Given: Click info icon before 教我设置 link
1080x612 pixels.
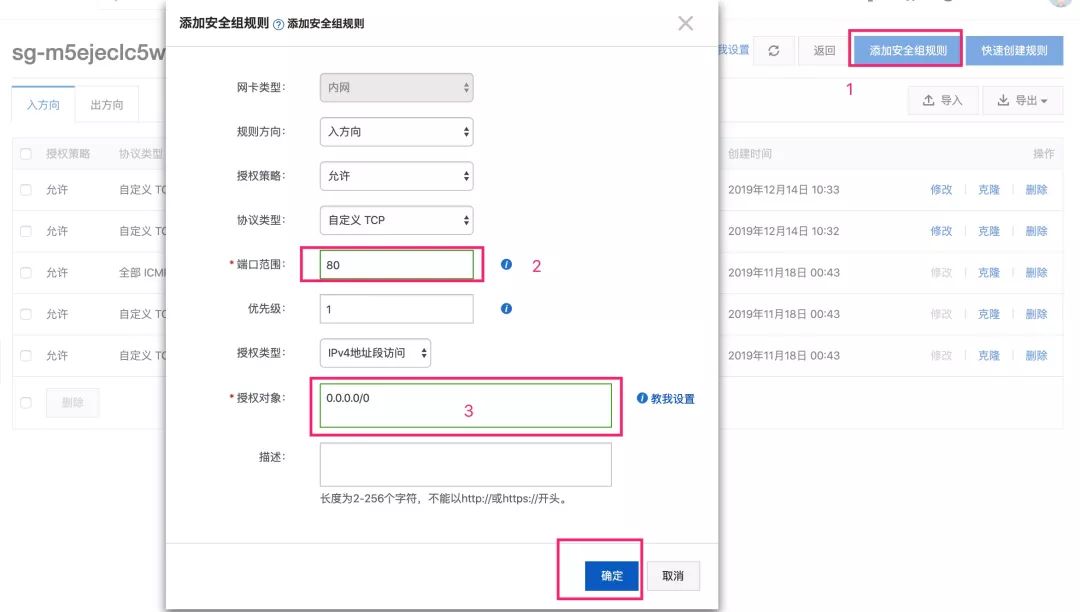Looking at the screenshot, I should pyautogui.click(x=642, y=398).
